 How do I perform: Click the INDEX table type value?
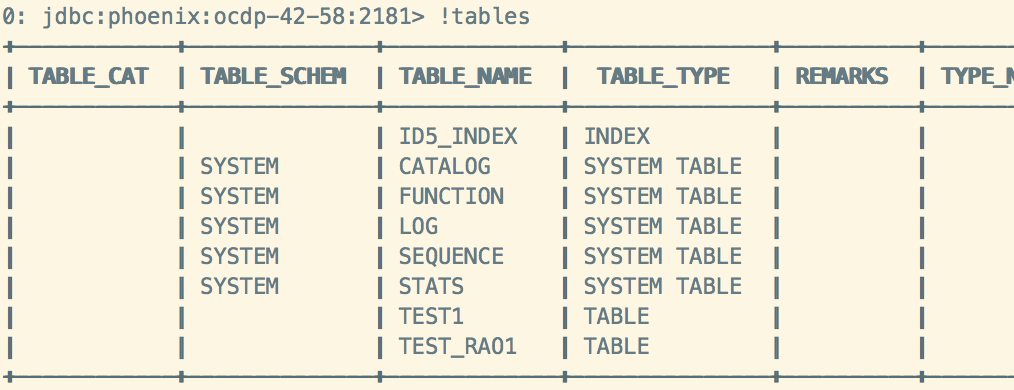pos(617,136)
